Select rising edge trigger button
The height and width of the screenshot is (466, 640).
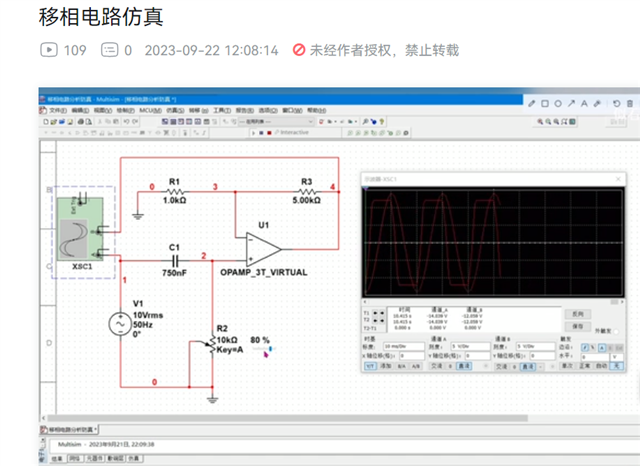pos(584,348)
